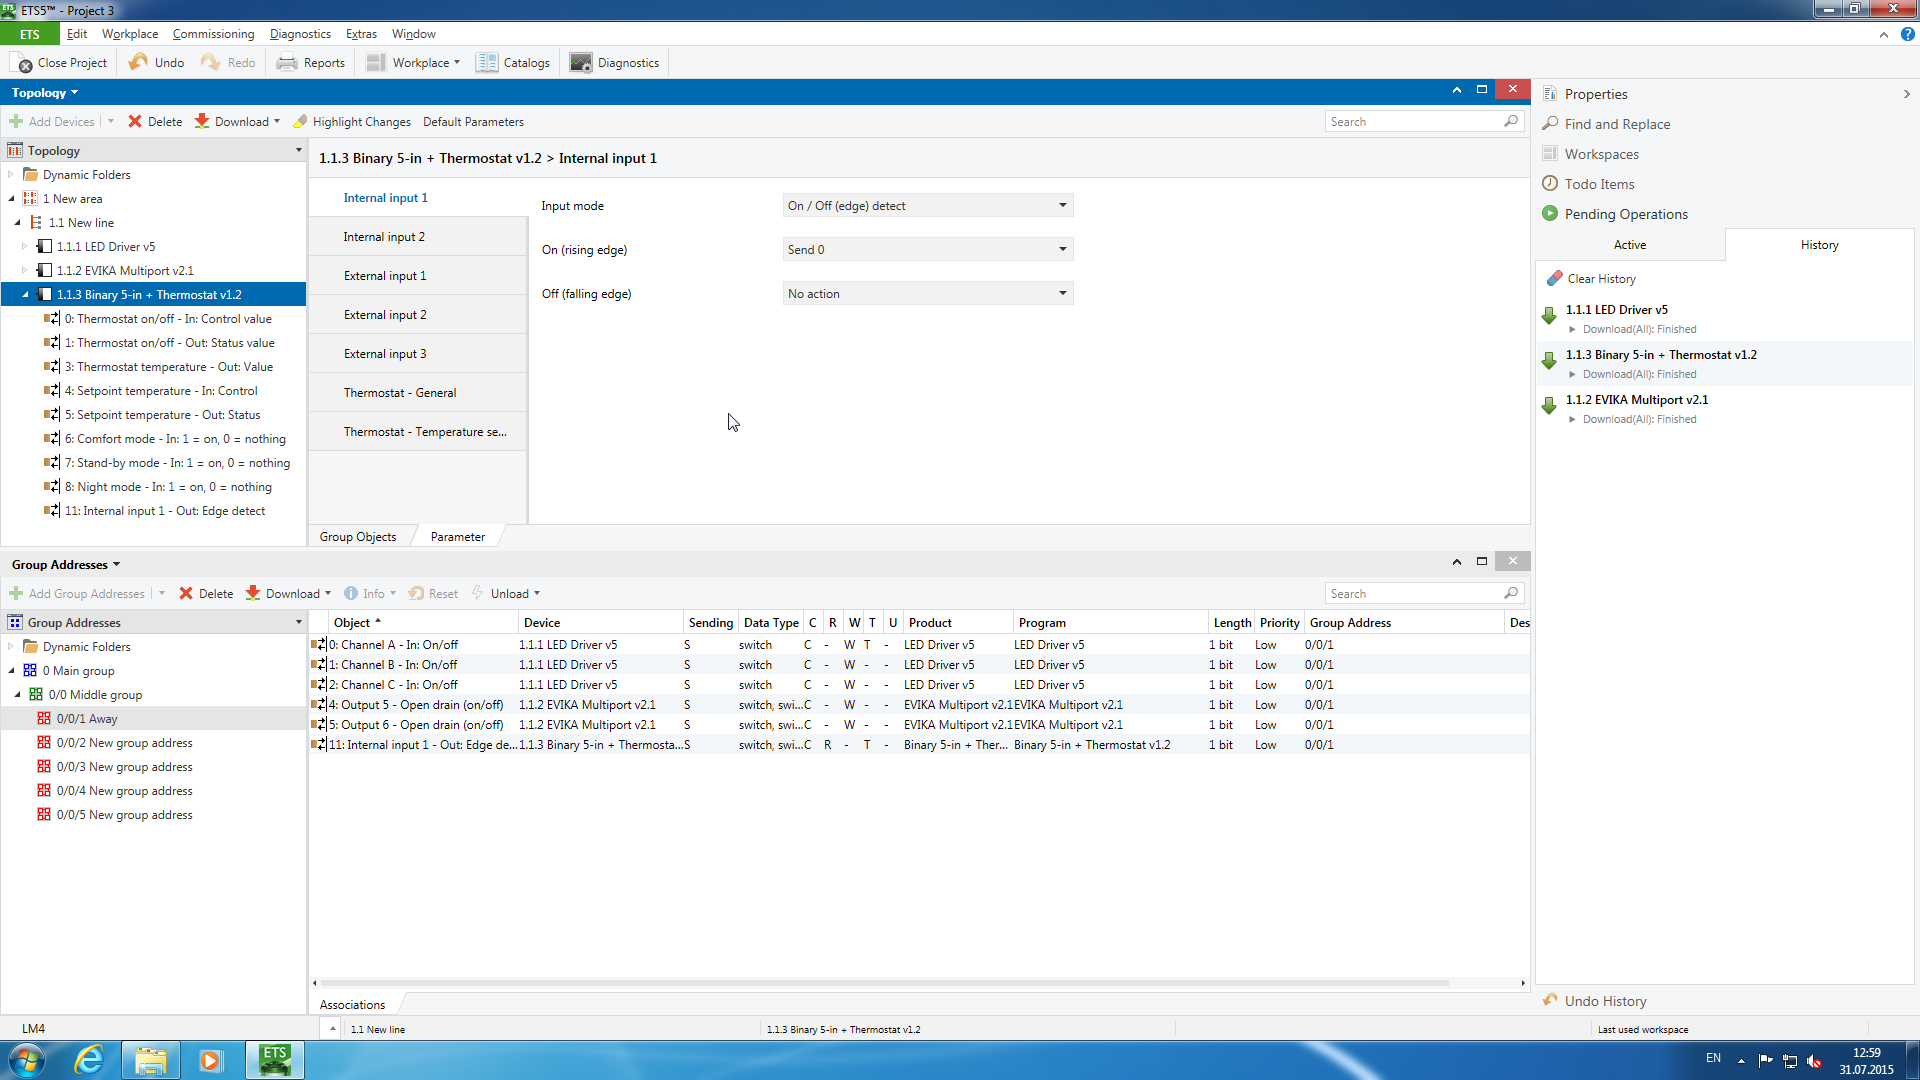Switch to the Active tab
The width and height of the screenshot is (1920, 1080).
coord(1629,245)
